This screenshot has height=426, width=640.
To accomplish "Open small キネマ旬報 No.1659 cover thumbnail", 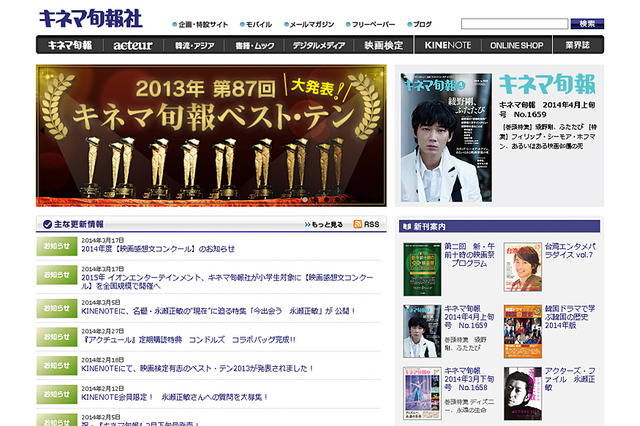I will point(422,331).
